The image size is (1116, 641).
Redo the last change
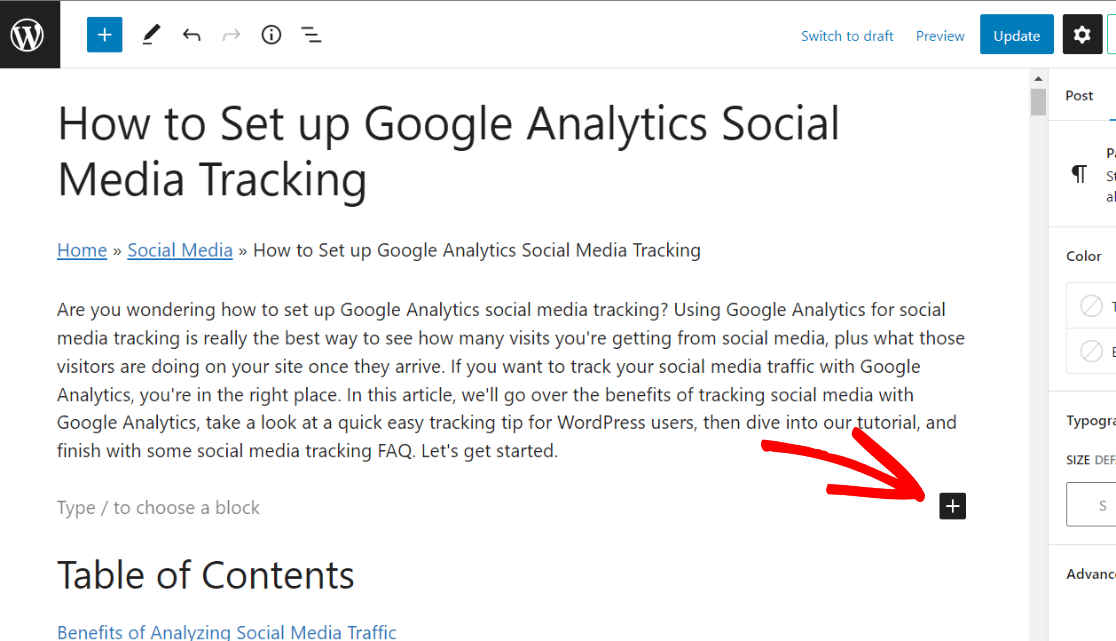click(x=231, y=34)
